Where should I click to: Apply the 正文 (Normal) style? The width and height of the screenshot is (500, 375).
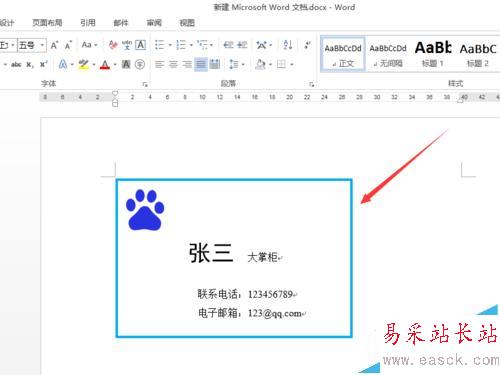click(343, 54)
